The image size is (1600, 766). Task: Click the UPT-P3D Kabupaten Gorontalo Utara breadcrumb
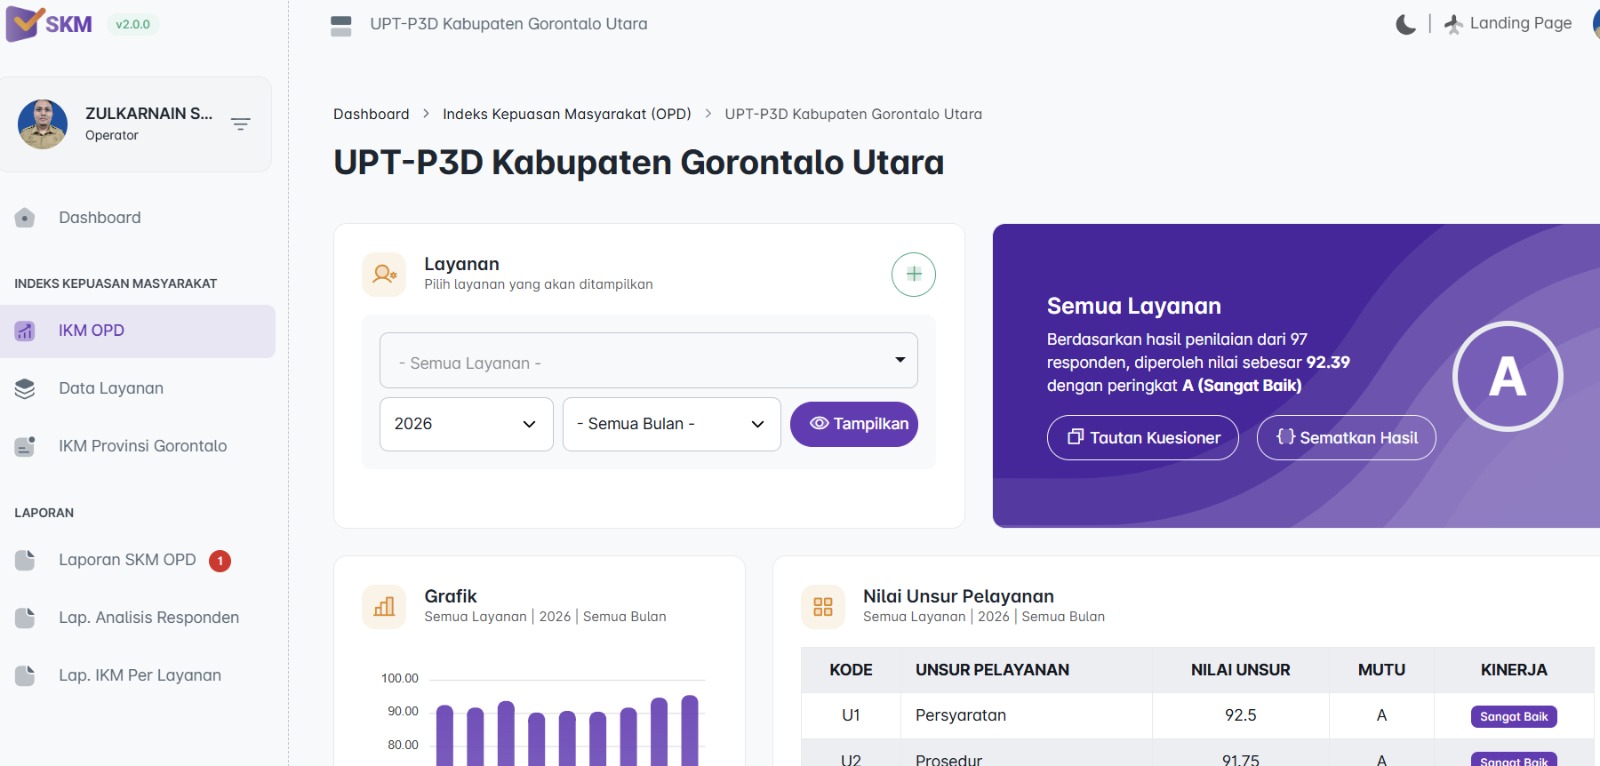853,114
